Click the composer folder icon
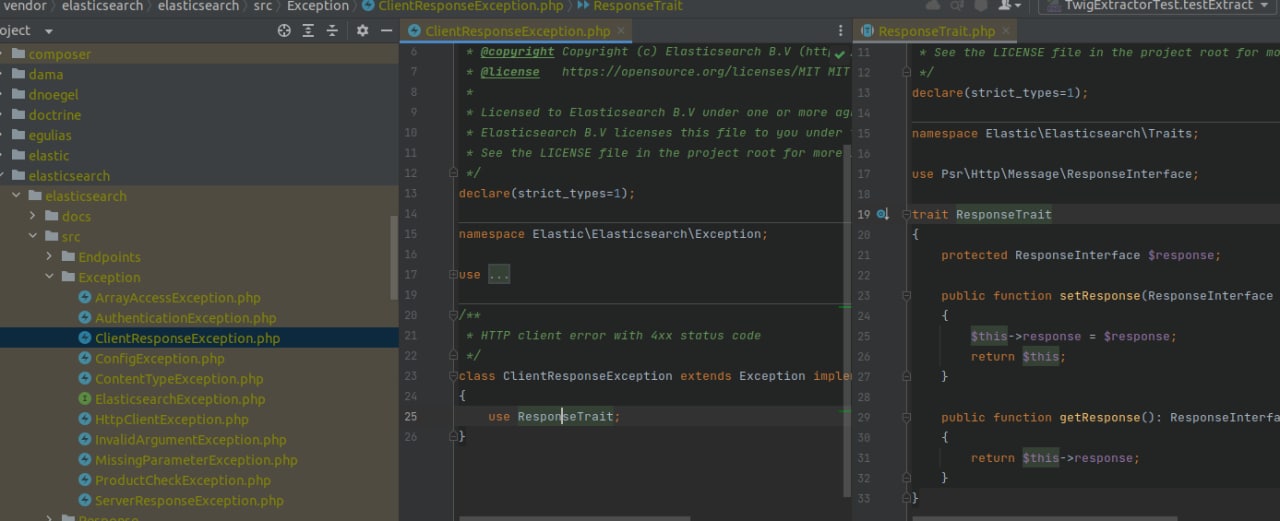The width and height of the screenshot is (1280, 521). pyautogui.click(x=18, y=54)
